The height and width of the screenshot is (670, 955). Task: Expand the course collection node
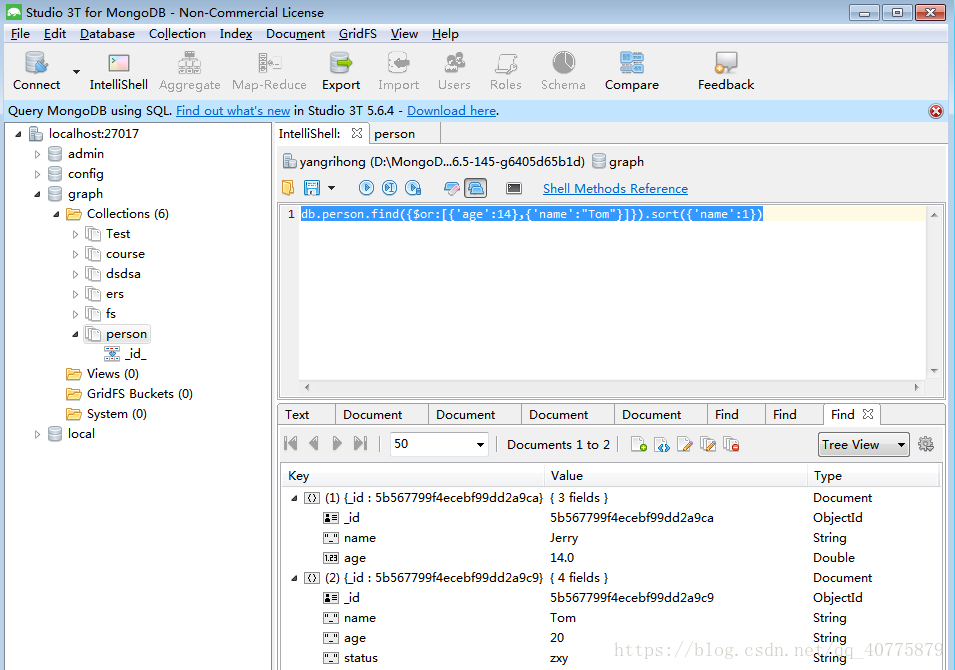pos(76,254)
